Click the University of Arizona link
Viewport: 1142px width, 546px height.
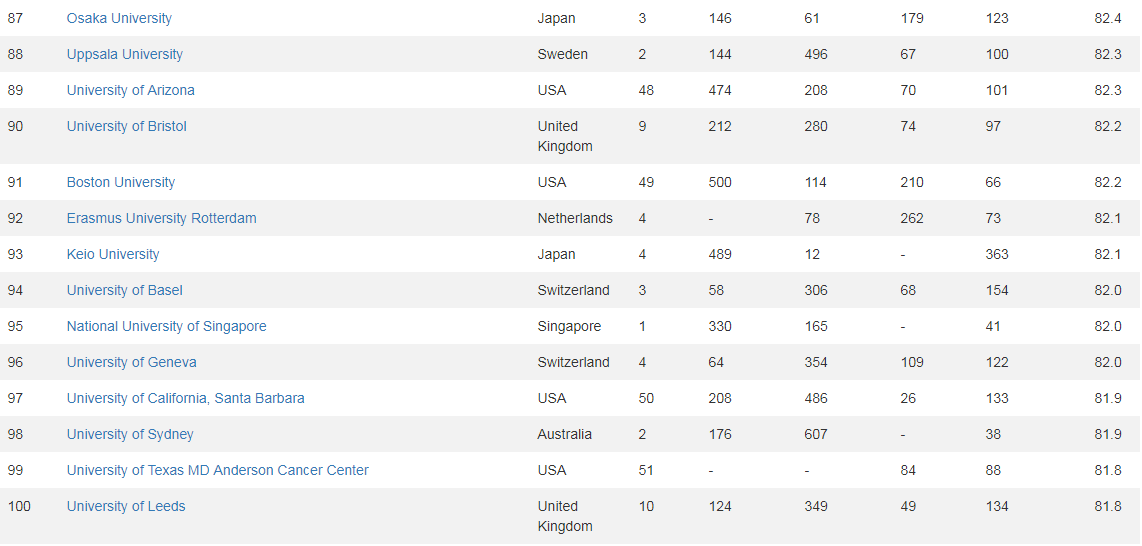(x=130, y=90)
